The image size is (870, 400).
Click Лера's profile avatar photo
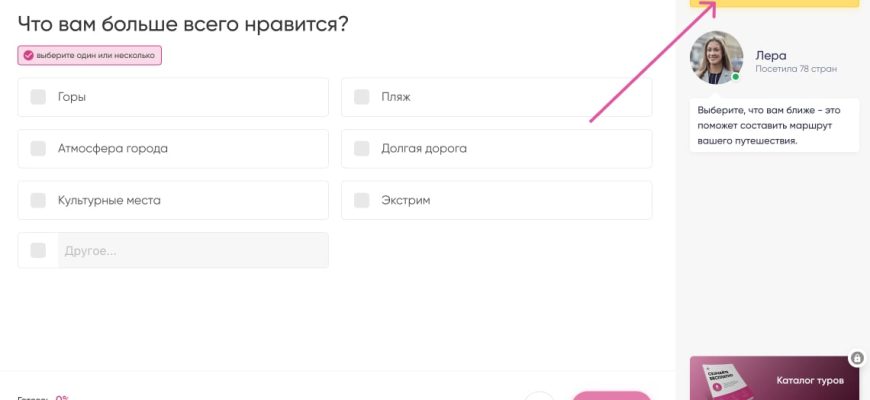tap(716, 57)
